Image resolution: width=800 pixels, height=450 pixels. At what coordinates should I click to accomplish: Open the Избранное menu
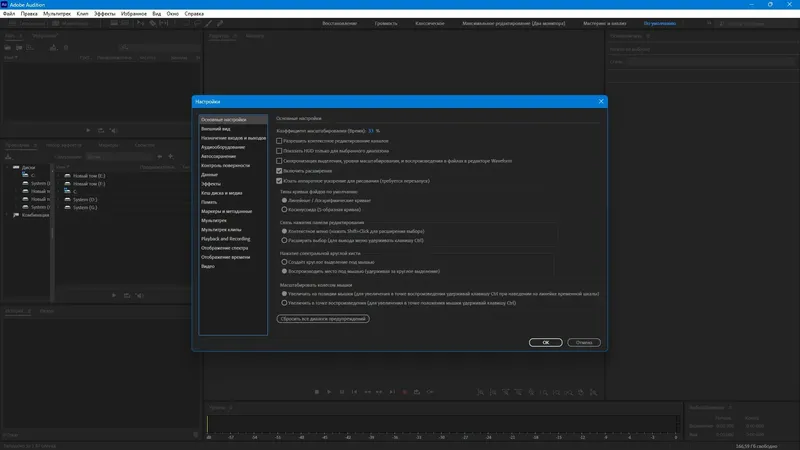click(x=134, y=14)
